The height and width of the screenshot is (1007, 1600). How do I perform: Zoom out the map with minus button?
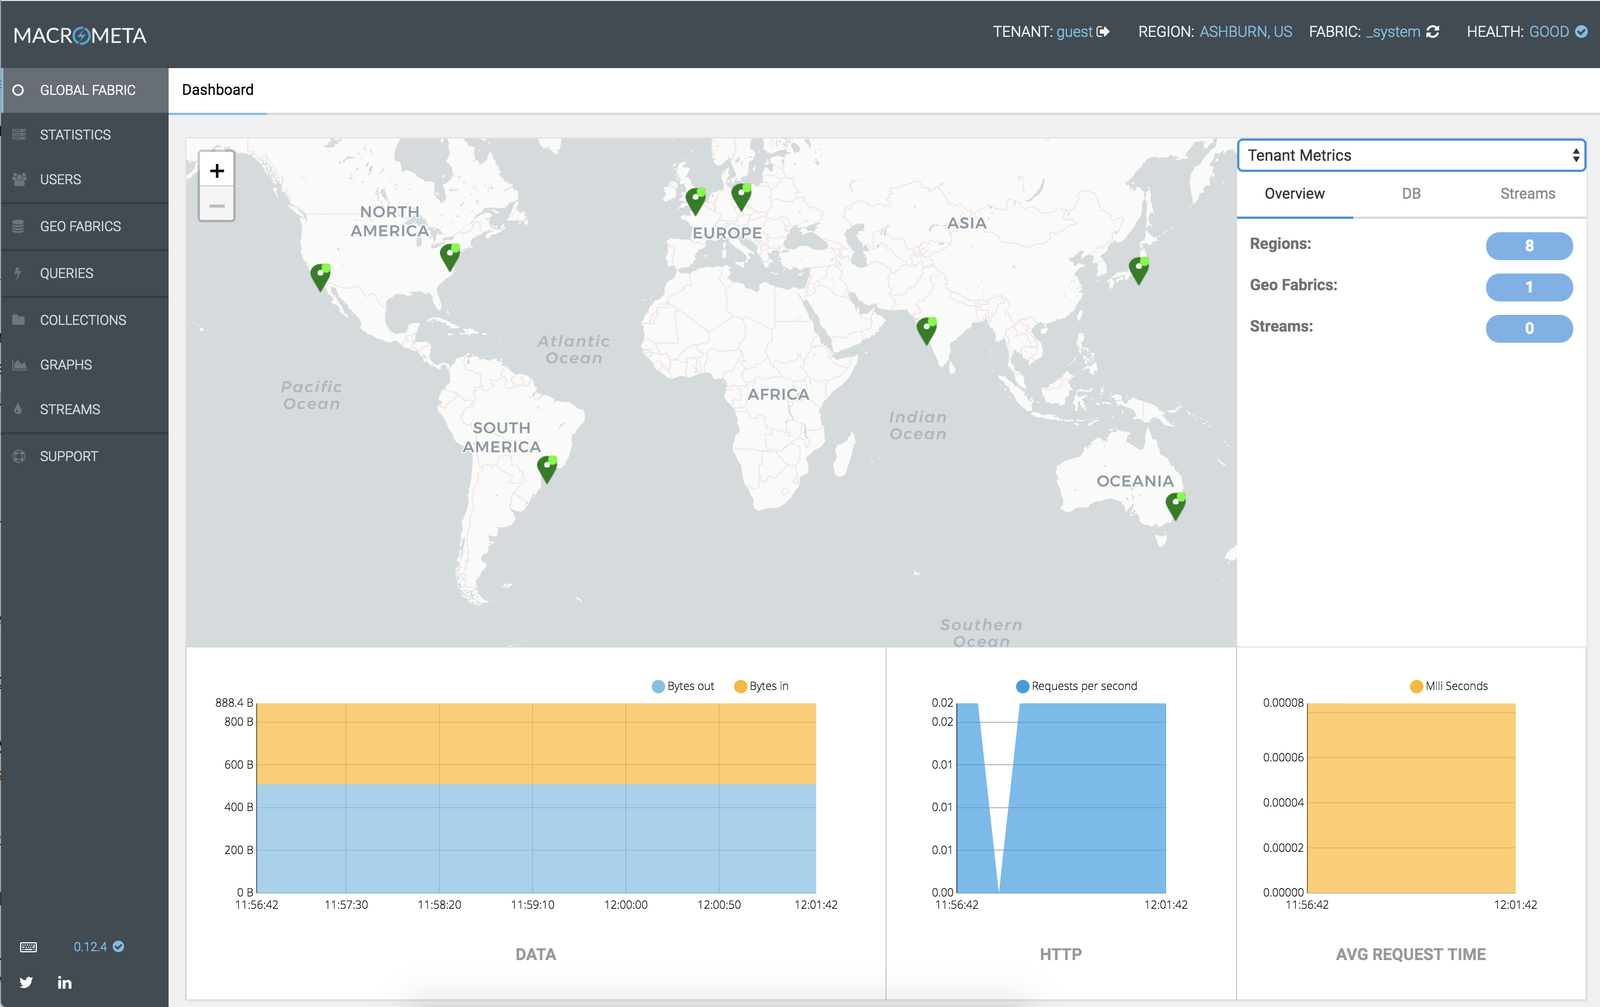pos(217,205)
